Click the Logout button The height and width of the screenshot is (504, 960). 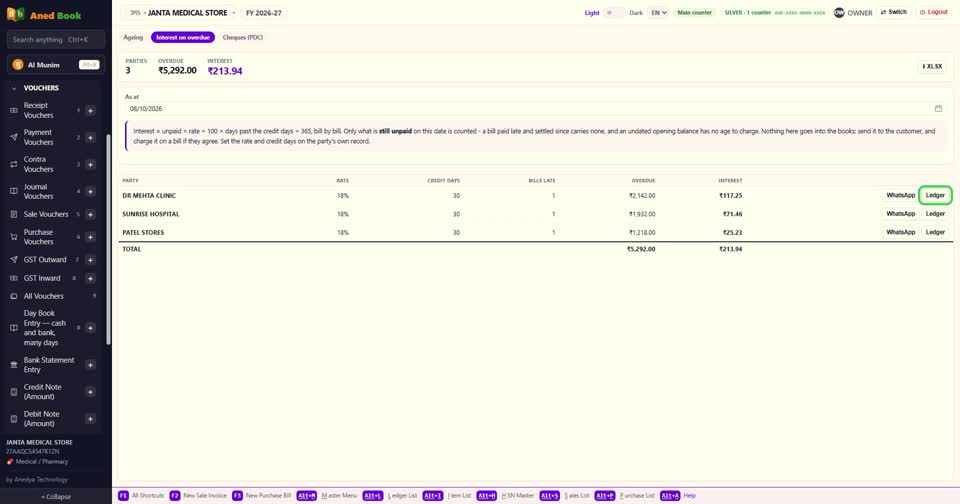[x=934, y=12]
